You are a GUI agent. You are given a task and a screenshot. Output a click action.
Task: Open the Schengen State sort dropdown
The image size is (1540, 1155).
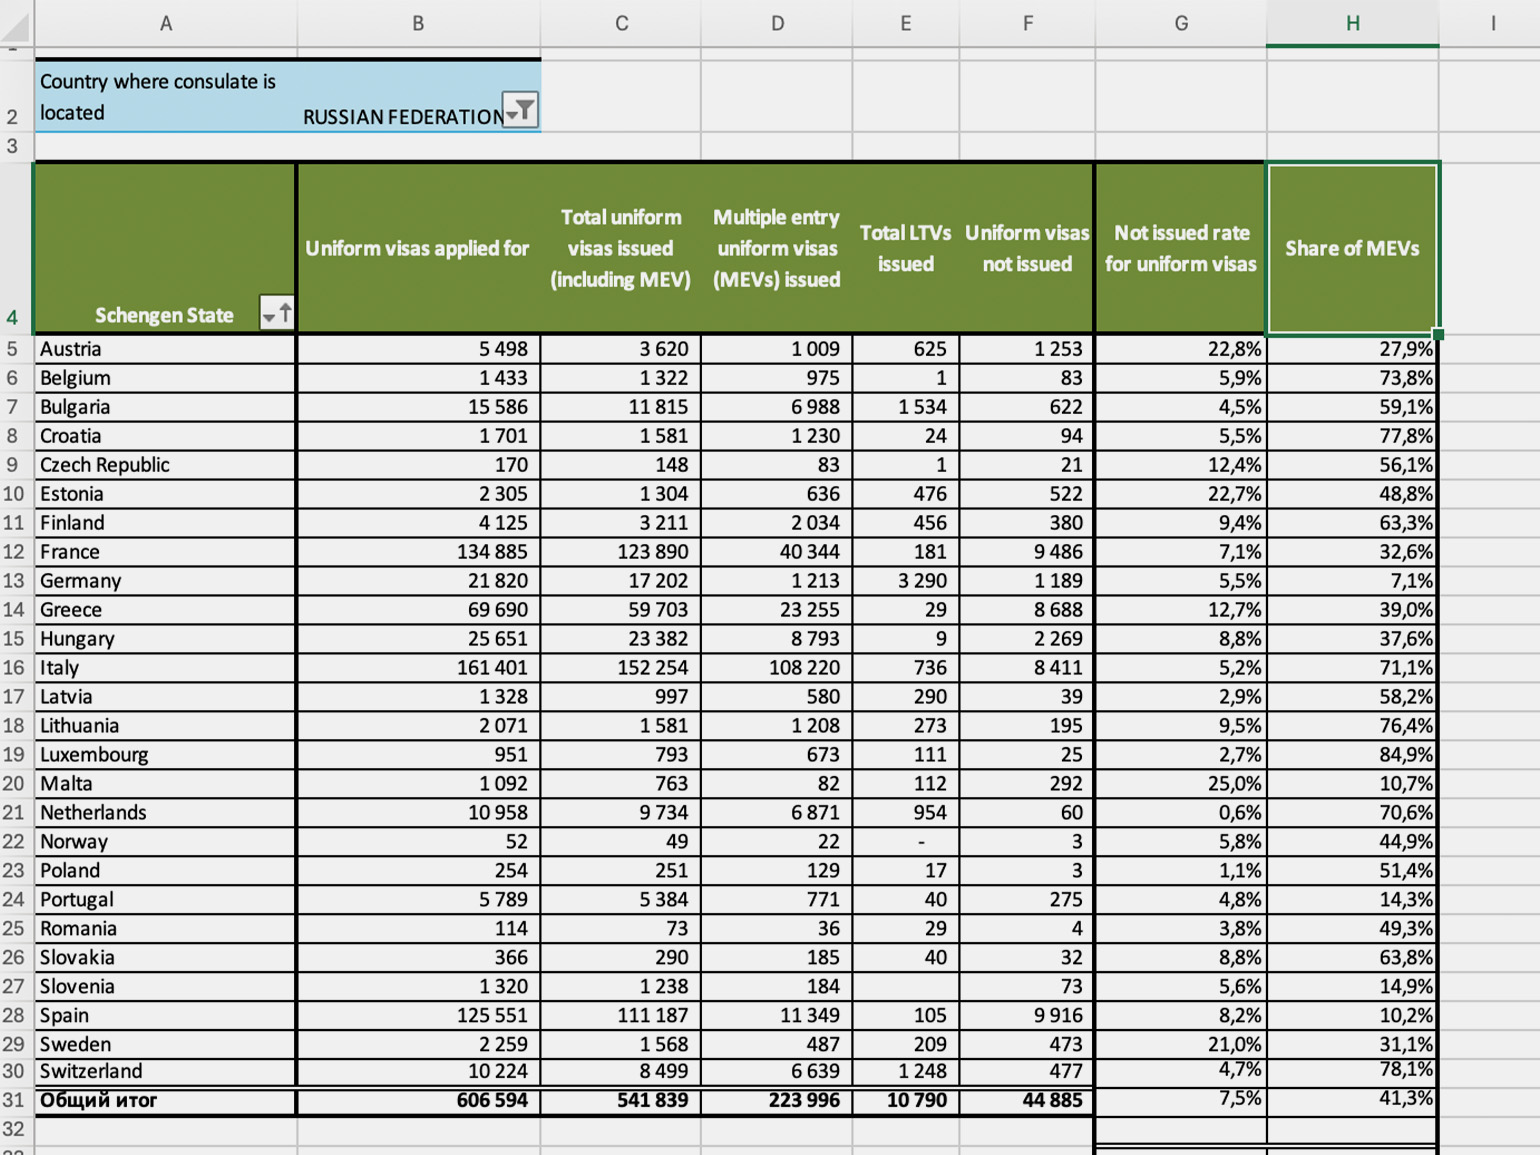(276, 313)
